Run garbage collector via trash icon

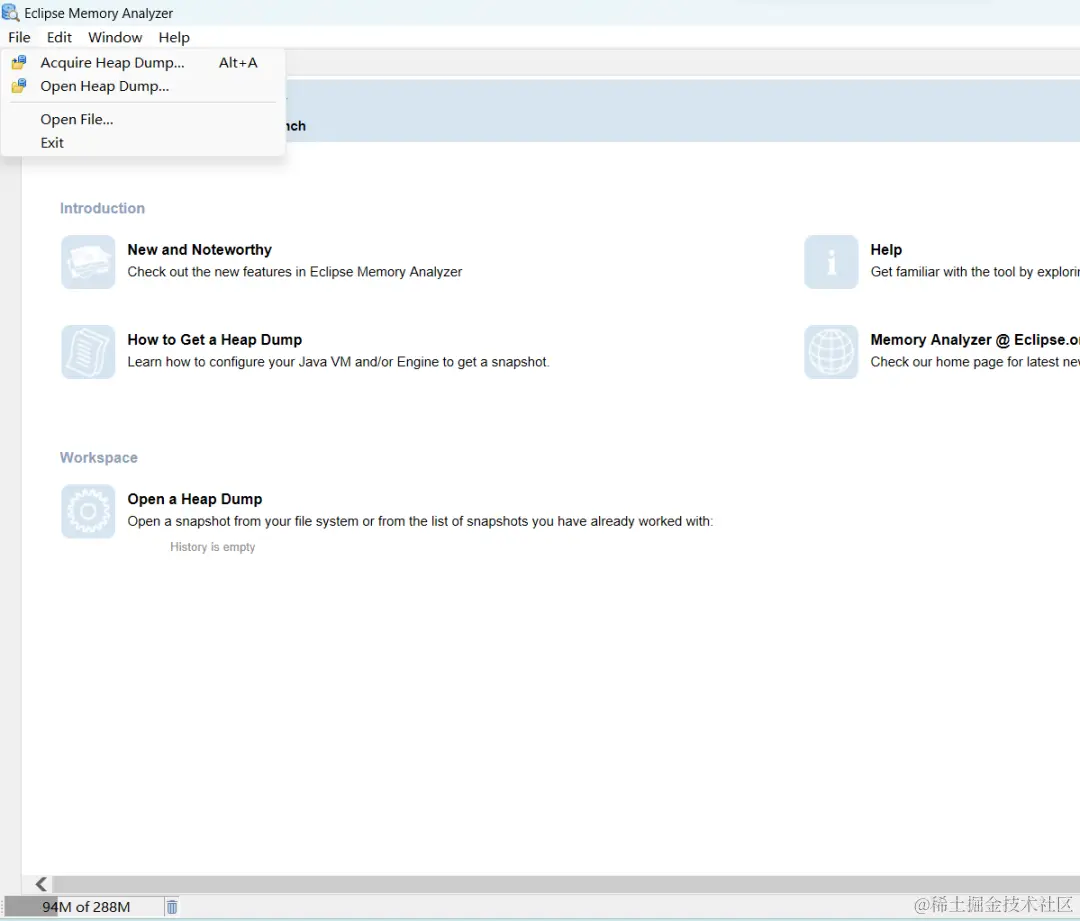172,907
